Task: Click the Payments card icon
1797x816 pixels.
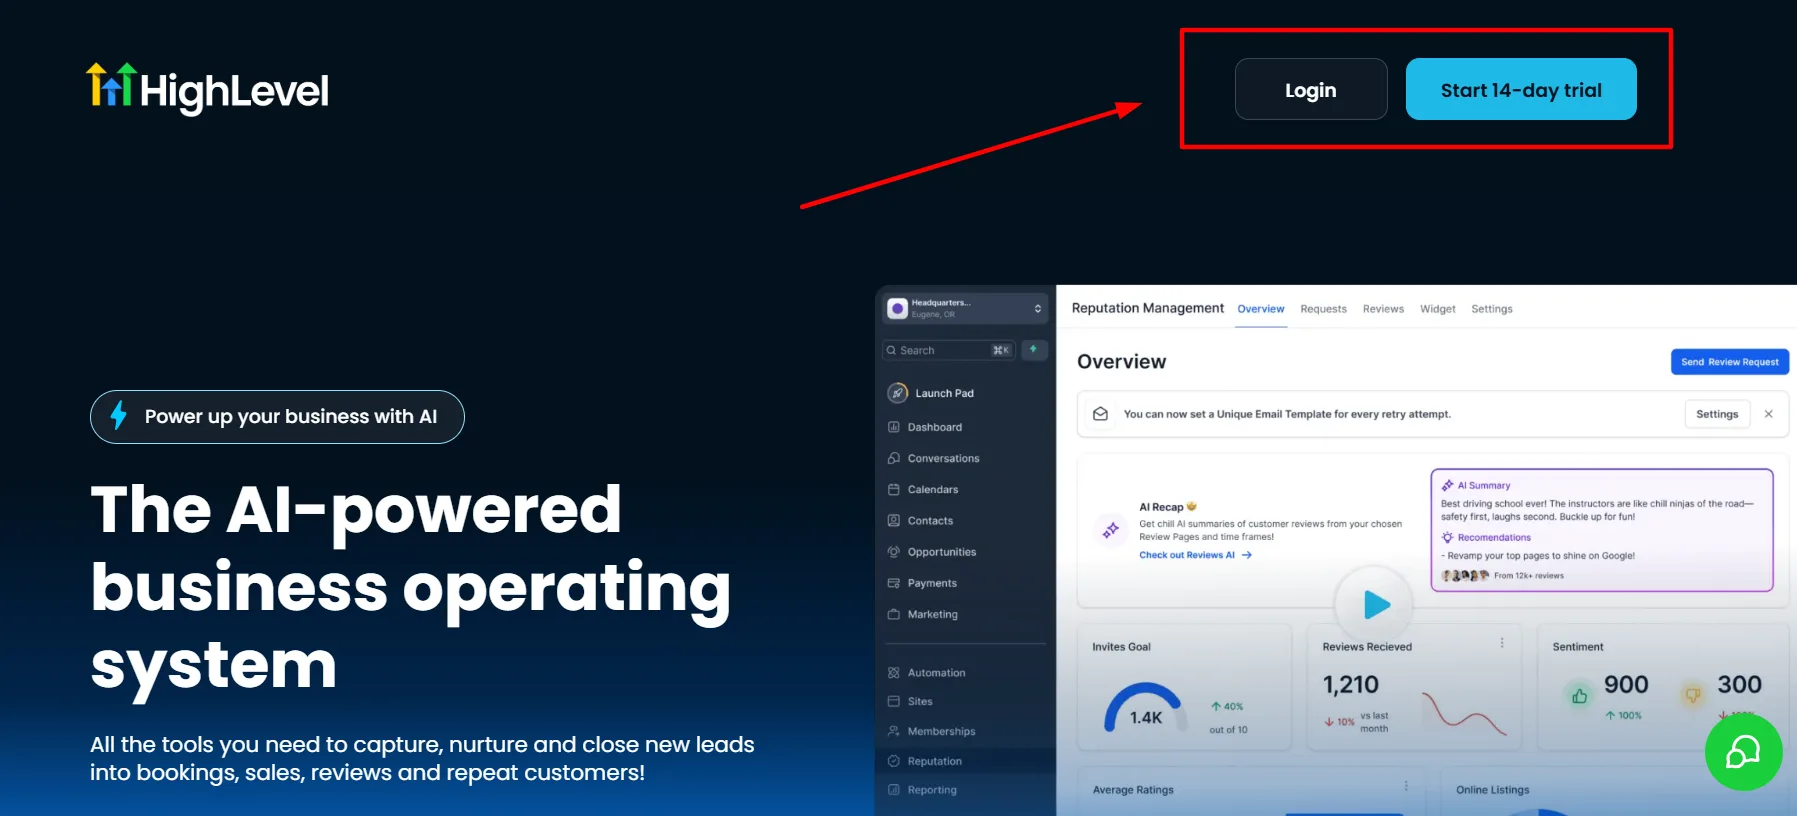Action: coord(894,583)
